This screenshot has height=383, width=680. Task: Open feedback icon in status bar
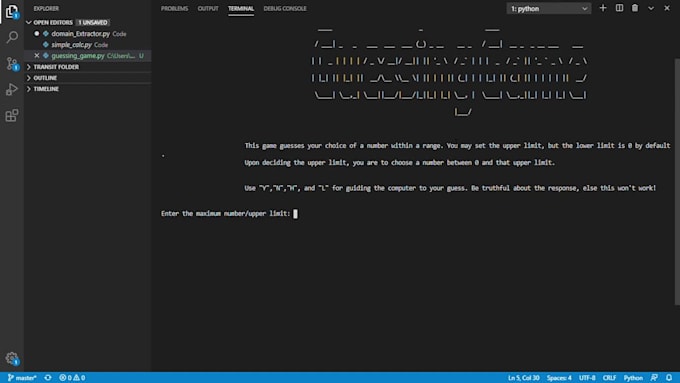point(654,378)
